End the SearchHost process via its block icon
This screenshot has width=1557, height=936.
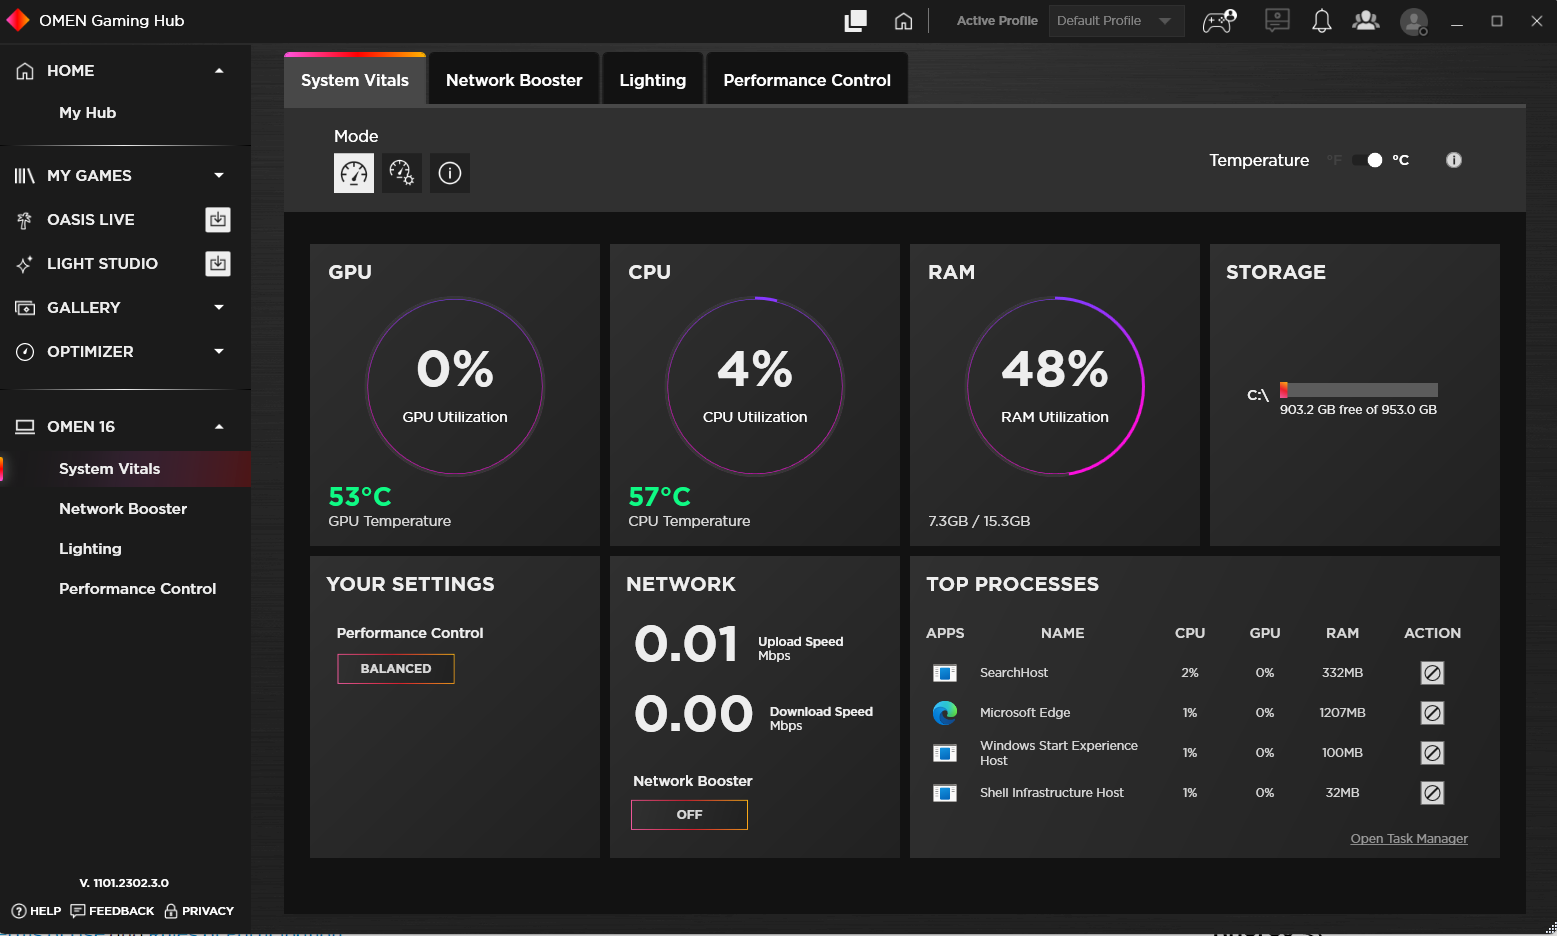click(1432, 673)
